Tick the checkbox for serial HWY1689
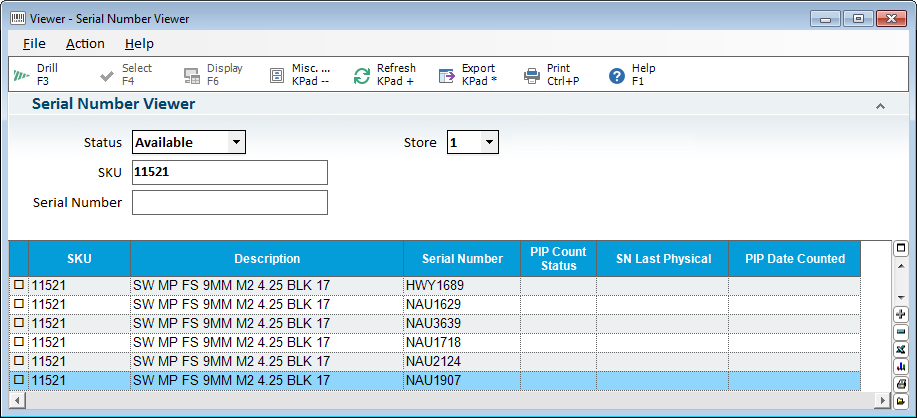The height and width of the screenshot is (418, 917). (19, 286)
